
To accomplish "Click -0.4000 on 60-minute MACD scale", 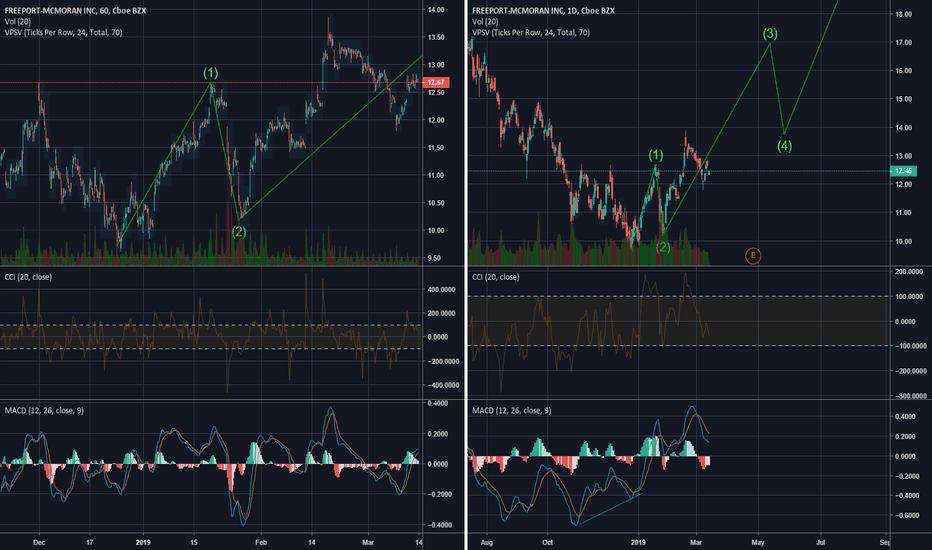I will tap(439, 525).
